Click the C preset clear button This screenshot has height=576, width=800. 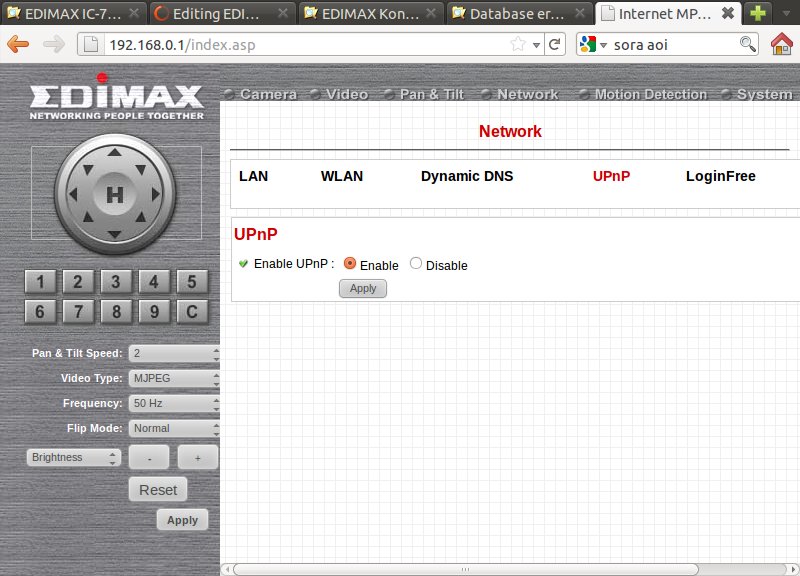192,312
